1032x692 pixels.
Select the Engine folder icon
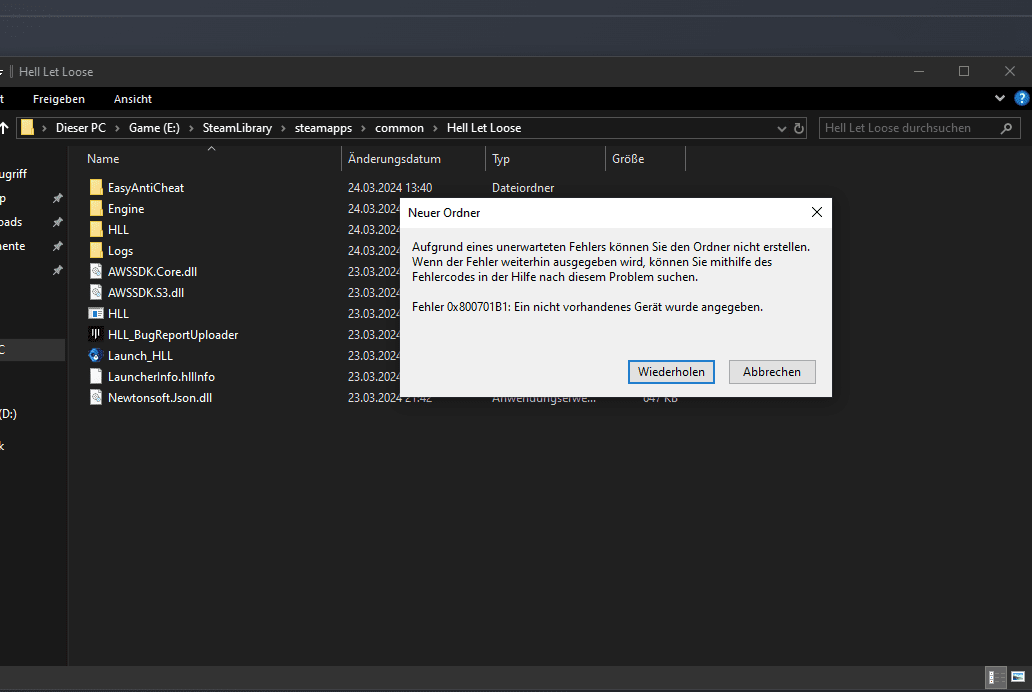pos(96,209)
